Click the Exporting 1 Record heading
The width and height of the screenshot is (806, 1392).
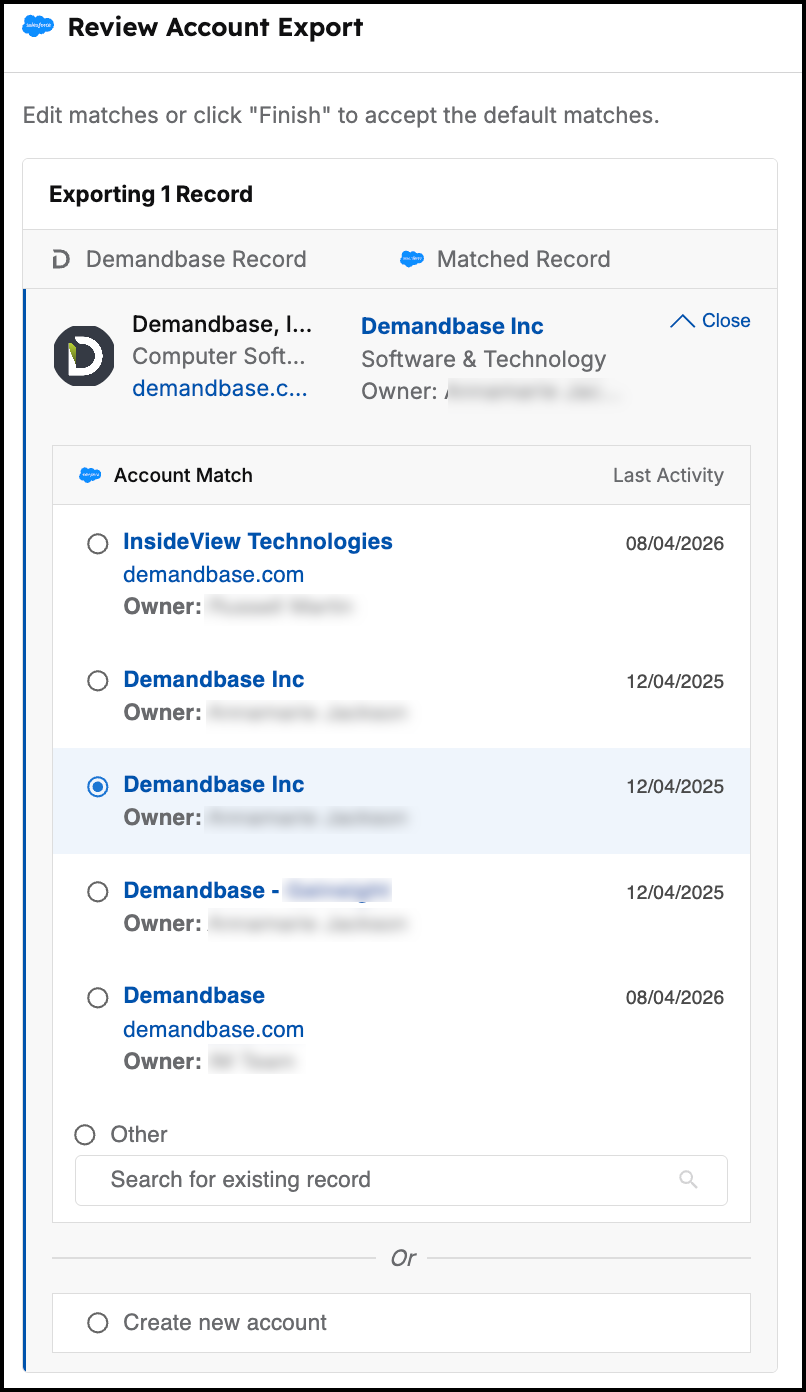tap(151, 194)
